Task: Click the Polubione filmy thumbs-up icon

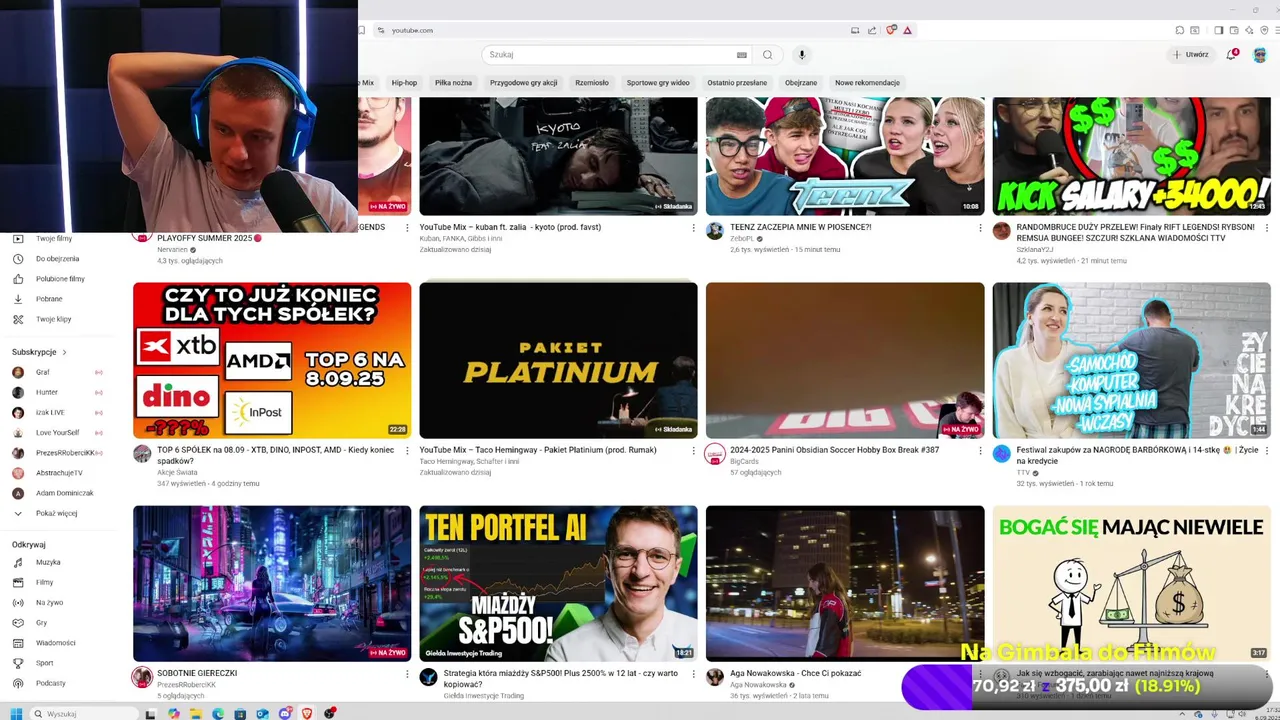Action: pyautogui.click(x=18, y=279)
